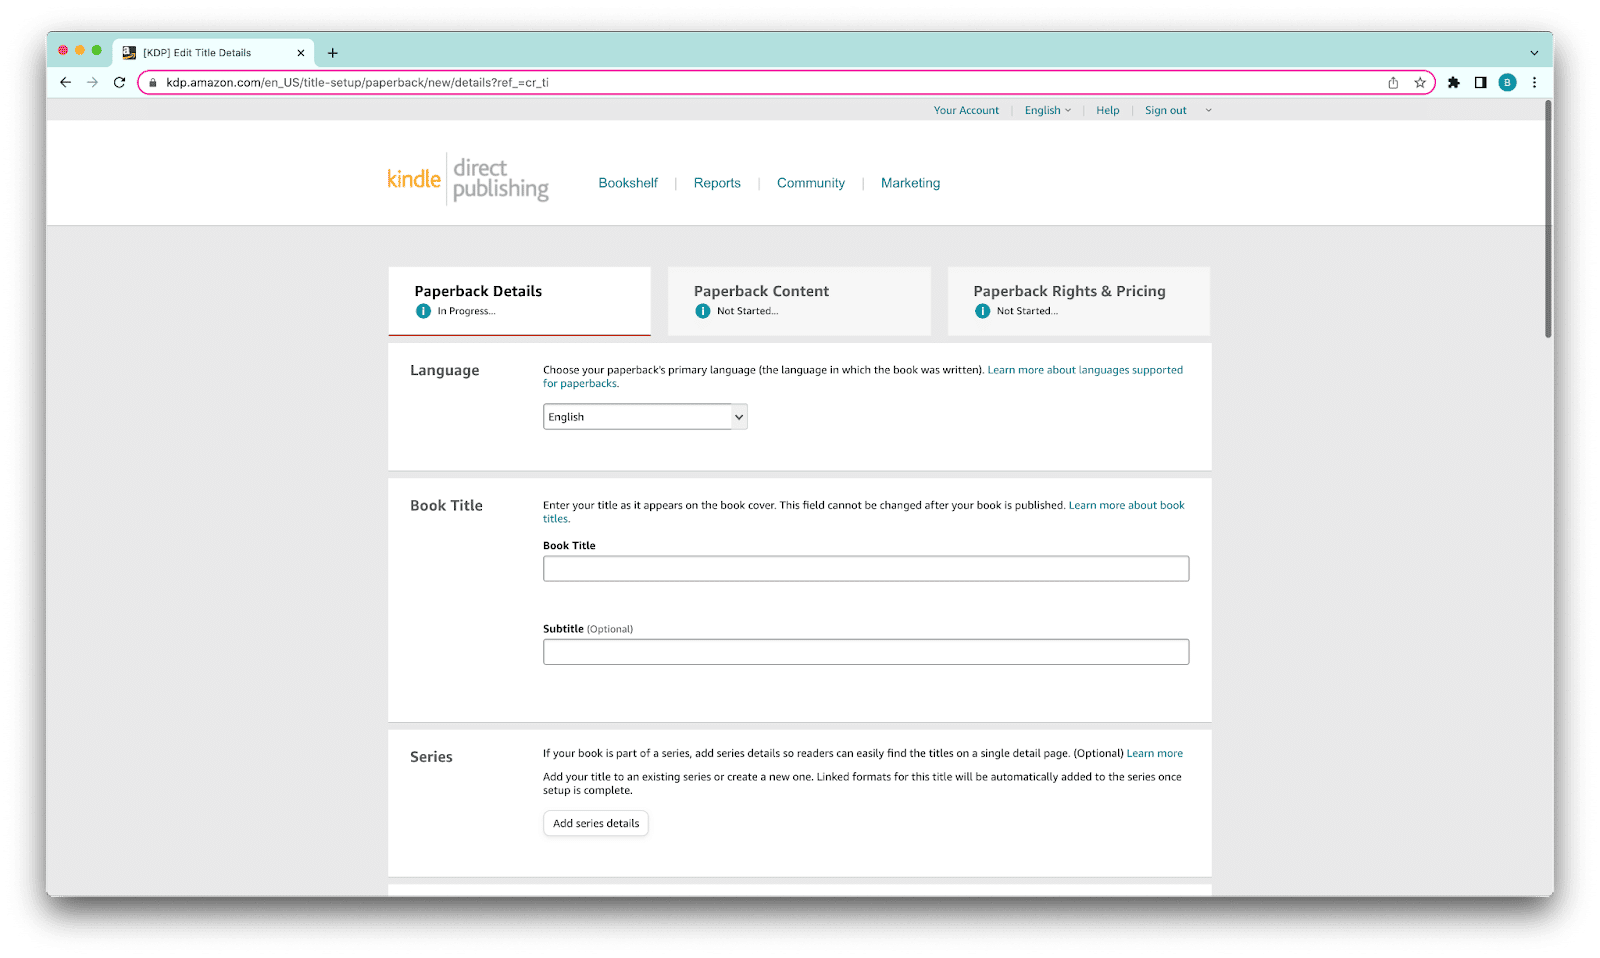Open Learn more about book titles link
The width and height of the screenshot is (1600, 958).
click(1126, 505)
